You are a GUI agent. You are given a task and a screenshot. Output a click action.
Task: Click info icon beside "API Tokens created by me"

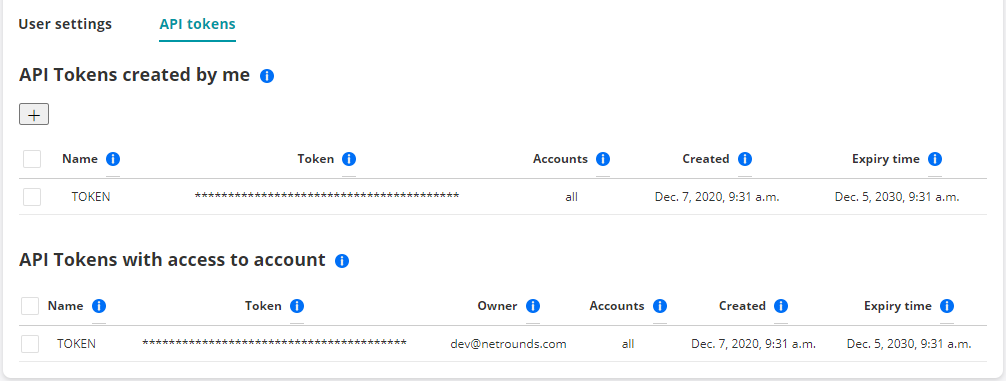tap(267, 76)
